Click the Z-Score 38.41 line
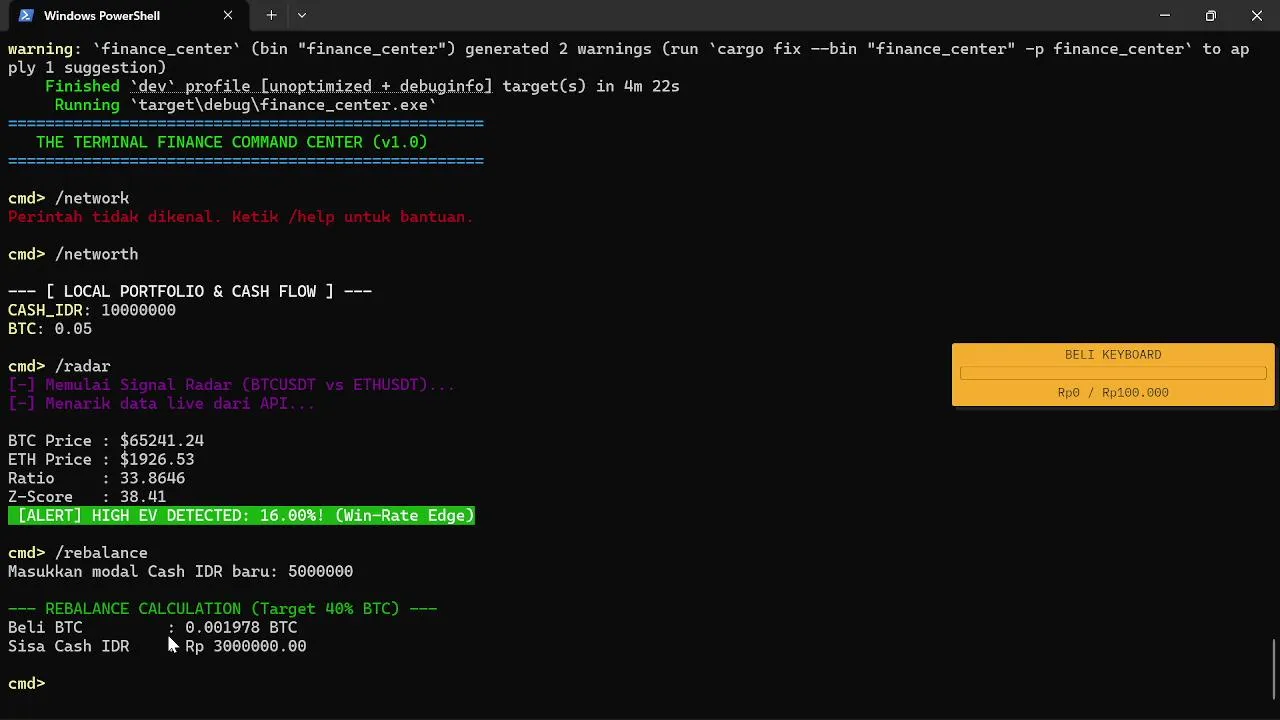The height and width of the screenshot is (720, 1280). [87, 497]
